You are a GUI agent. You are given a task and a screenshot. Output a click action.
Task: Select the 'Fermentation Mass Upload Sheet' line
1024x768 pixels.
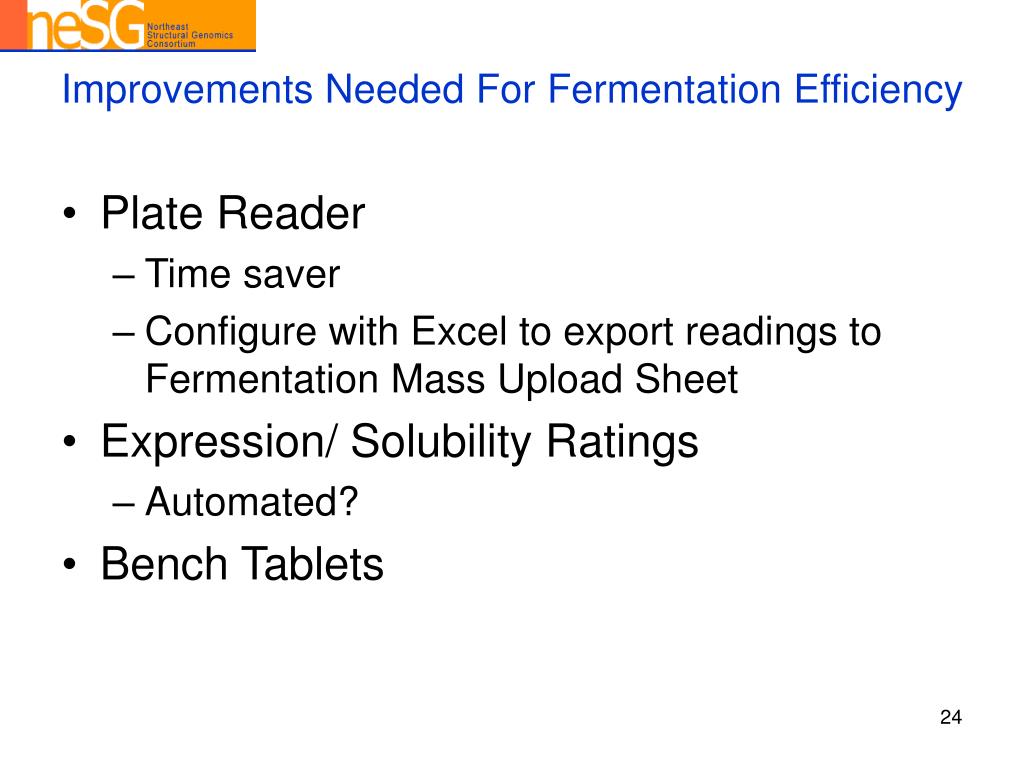[x=441, y=379]
